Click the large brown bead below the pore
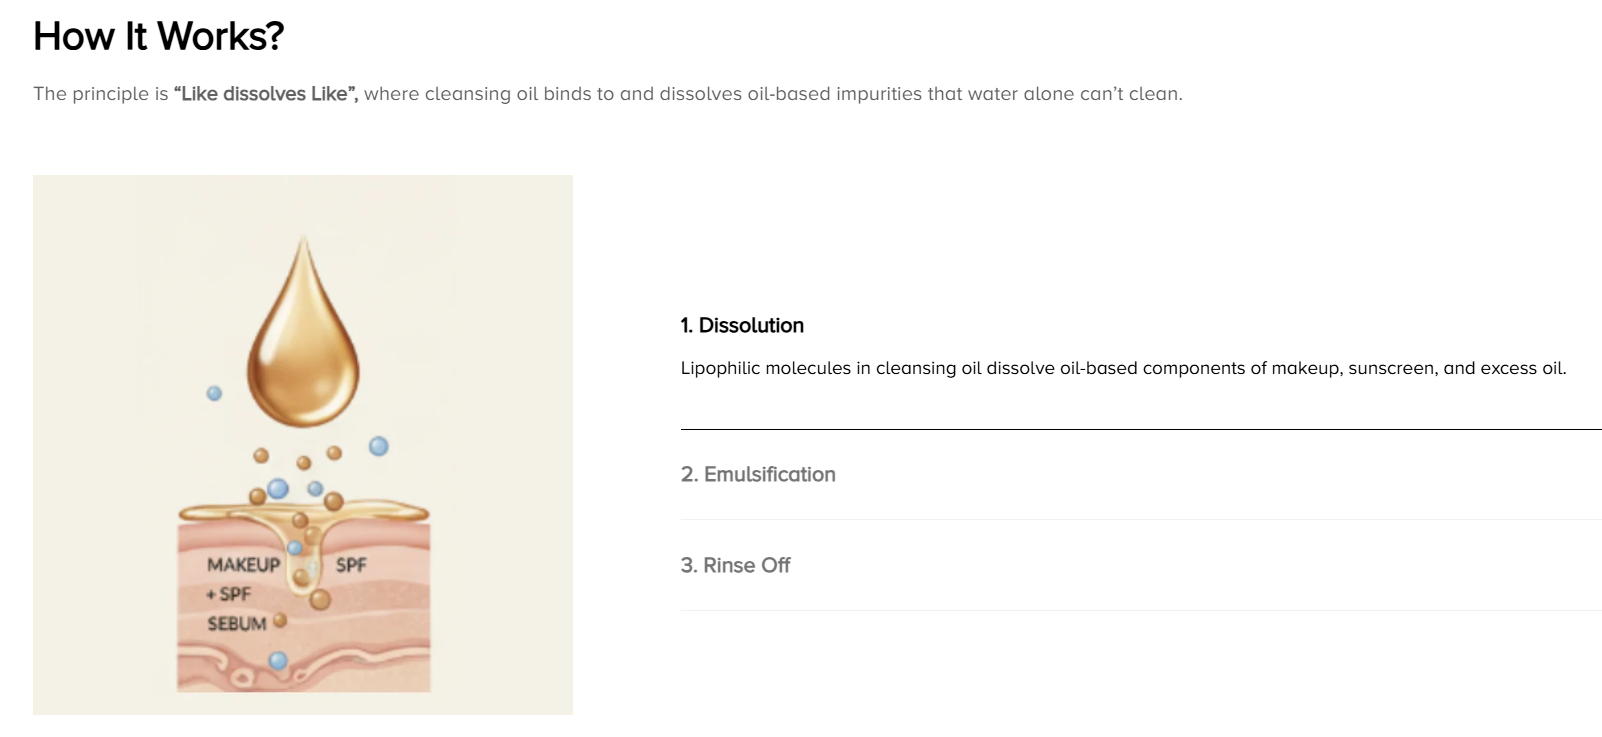 [x=320, y=599]
